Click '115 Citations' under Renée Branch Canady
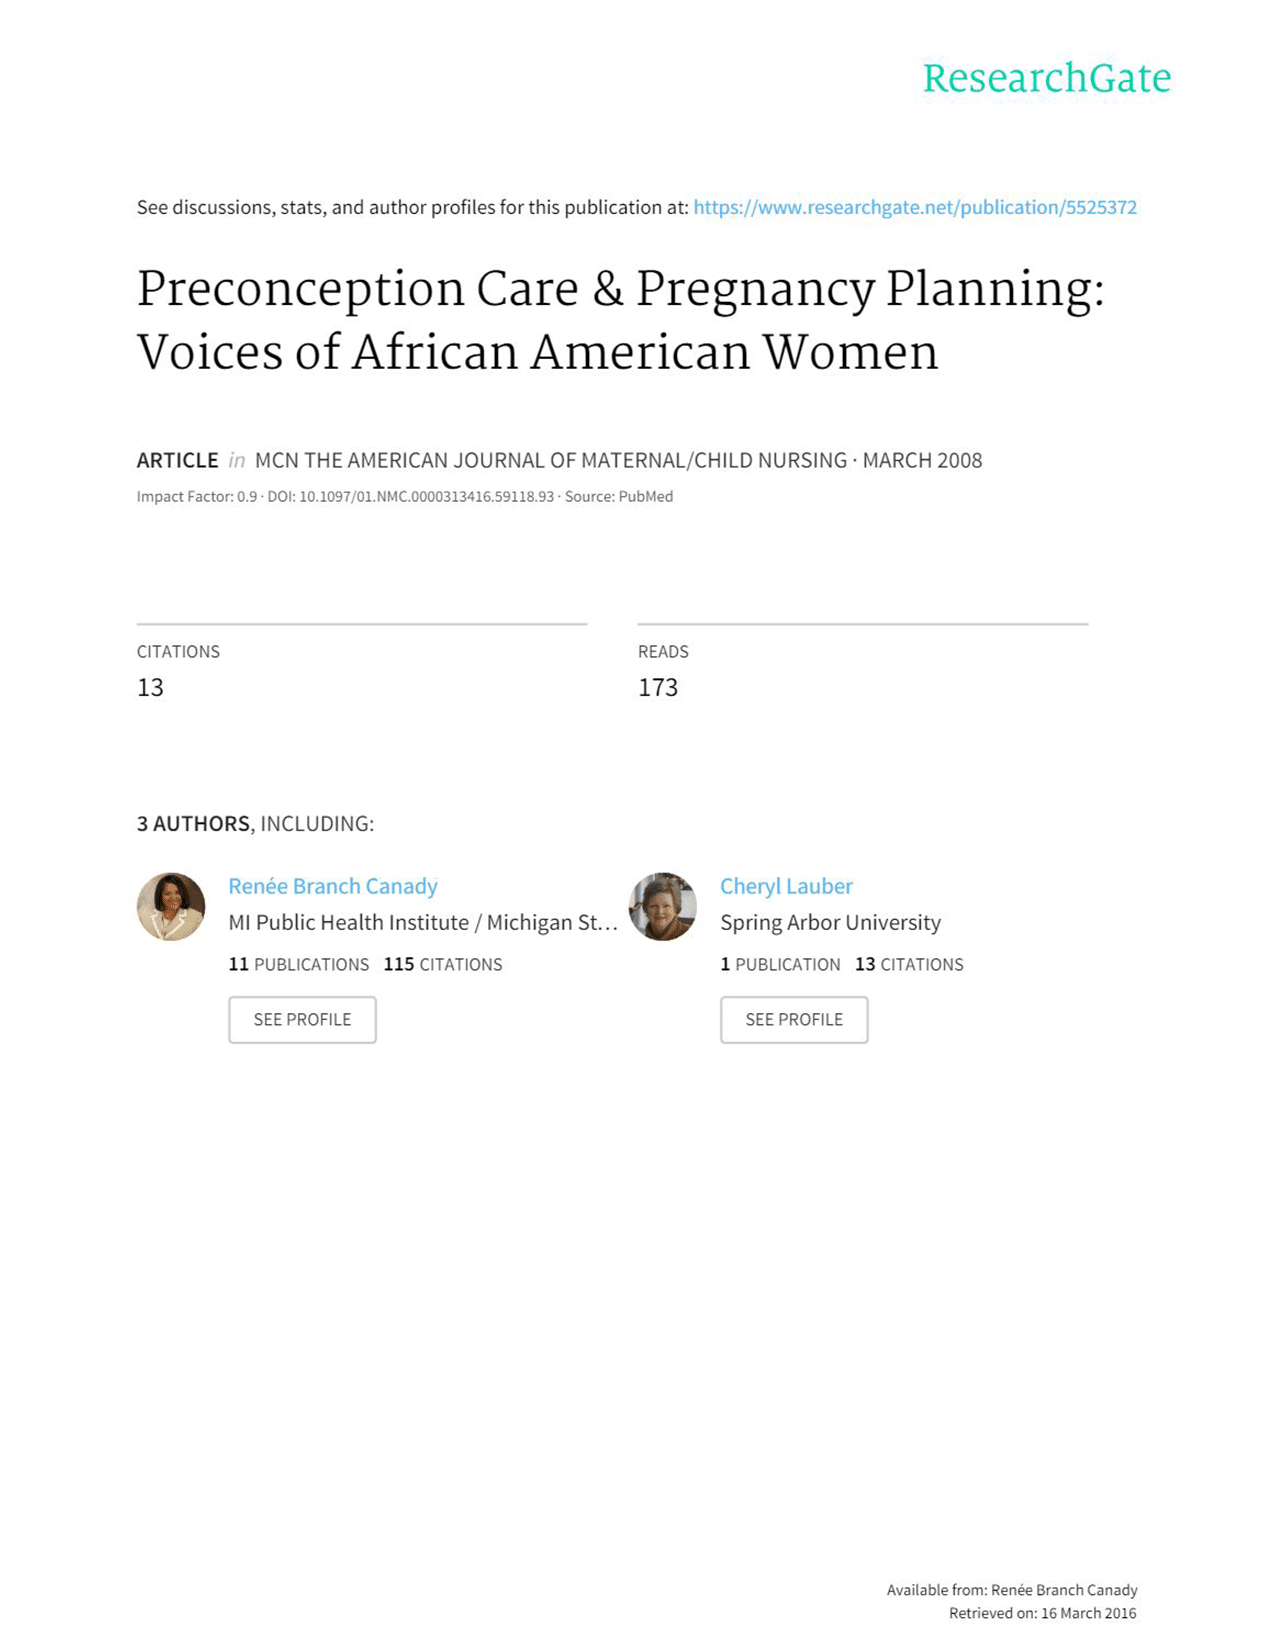Viewport: 1275px width, 1650px height. click(443, 965)
